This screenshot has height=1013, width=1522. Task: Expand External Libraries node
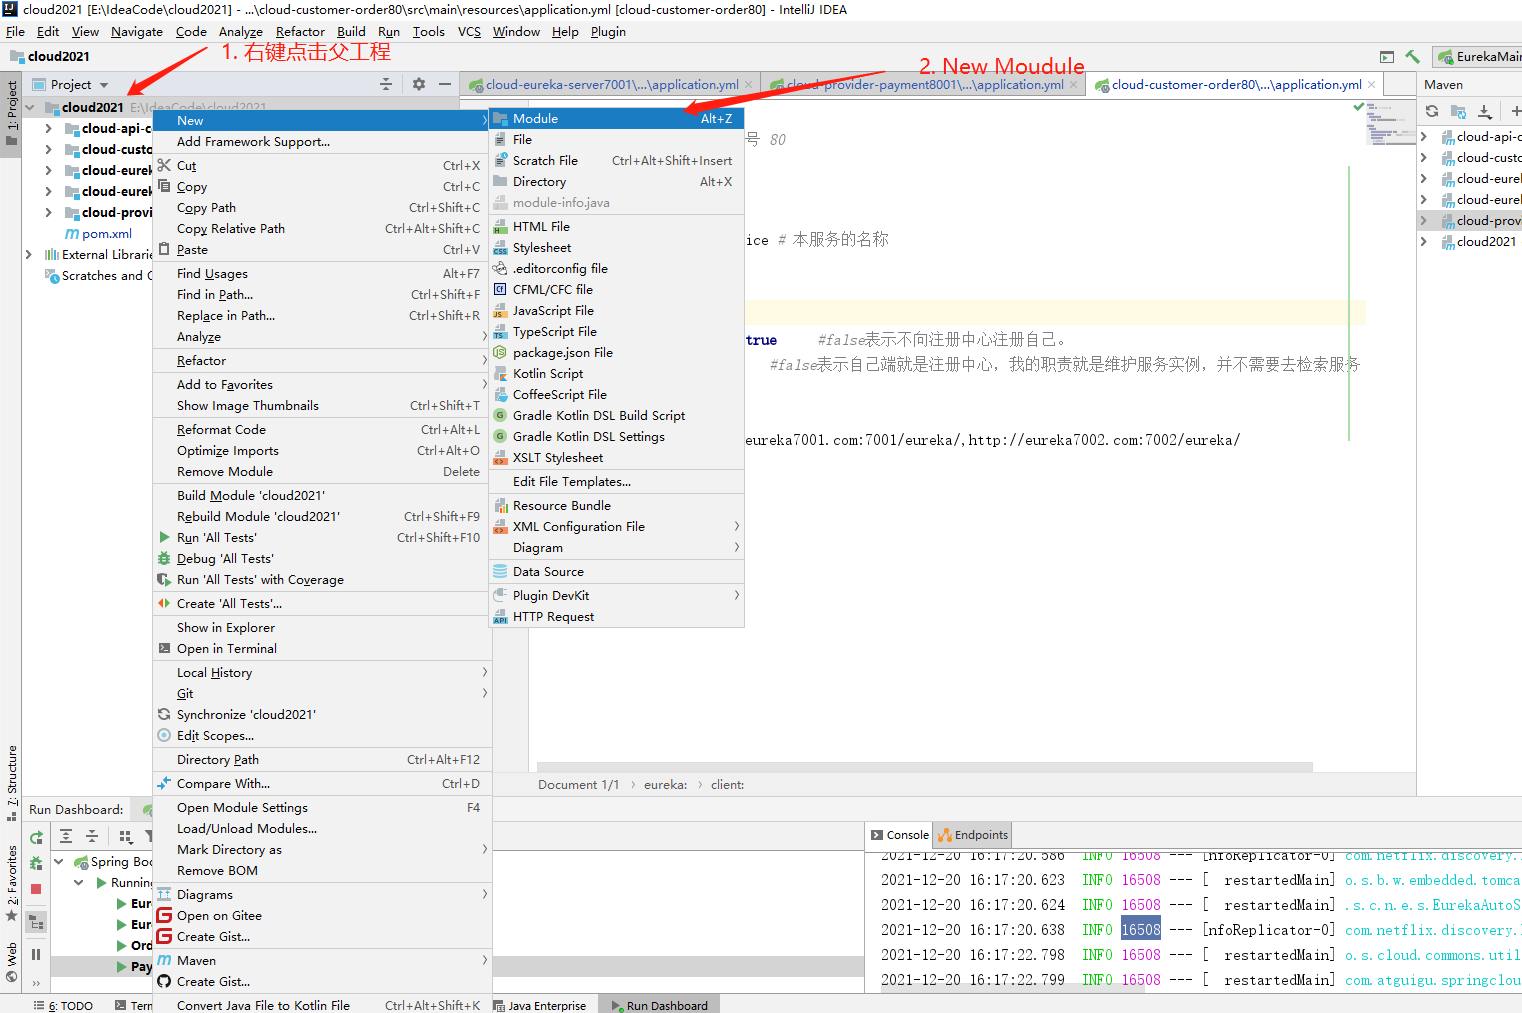(x=29, y=254)
